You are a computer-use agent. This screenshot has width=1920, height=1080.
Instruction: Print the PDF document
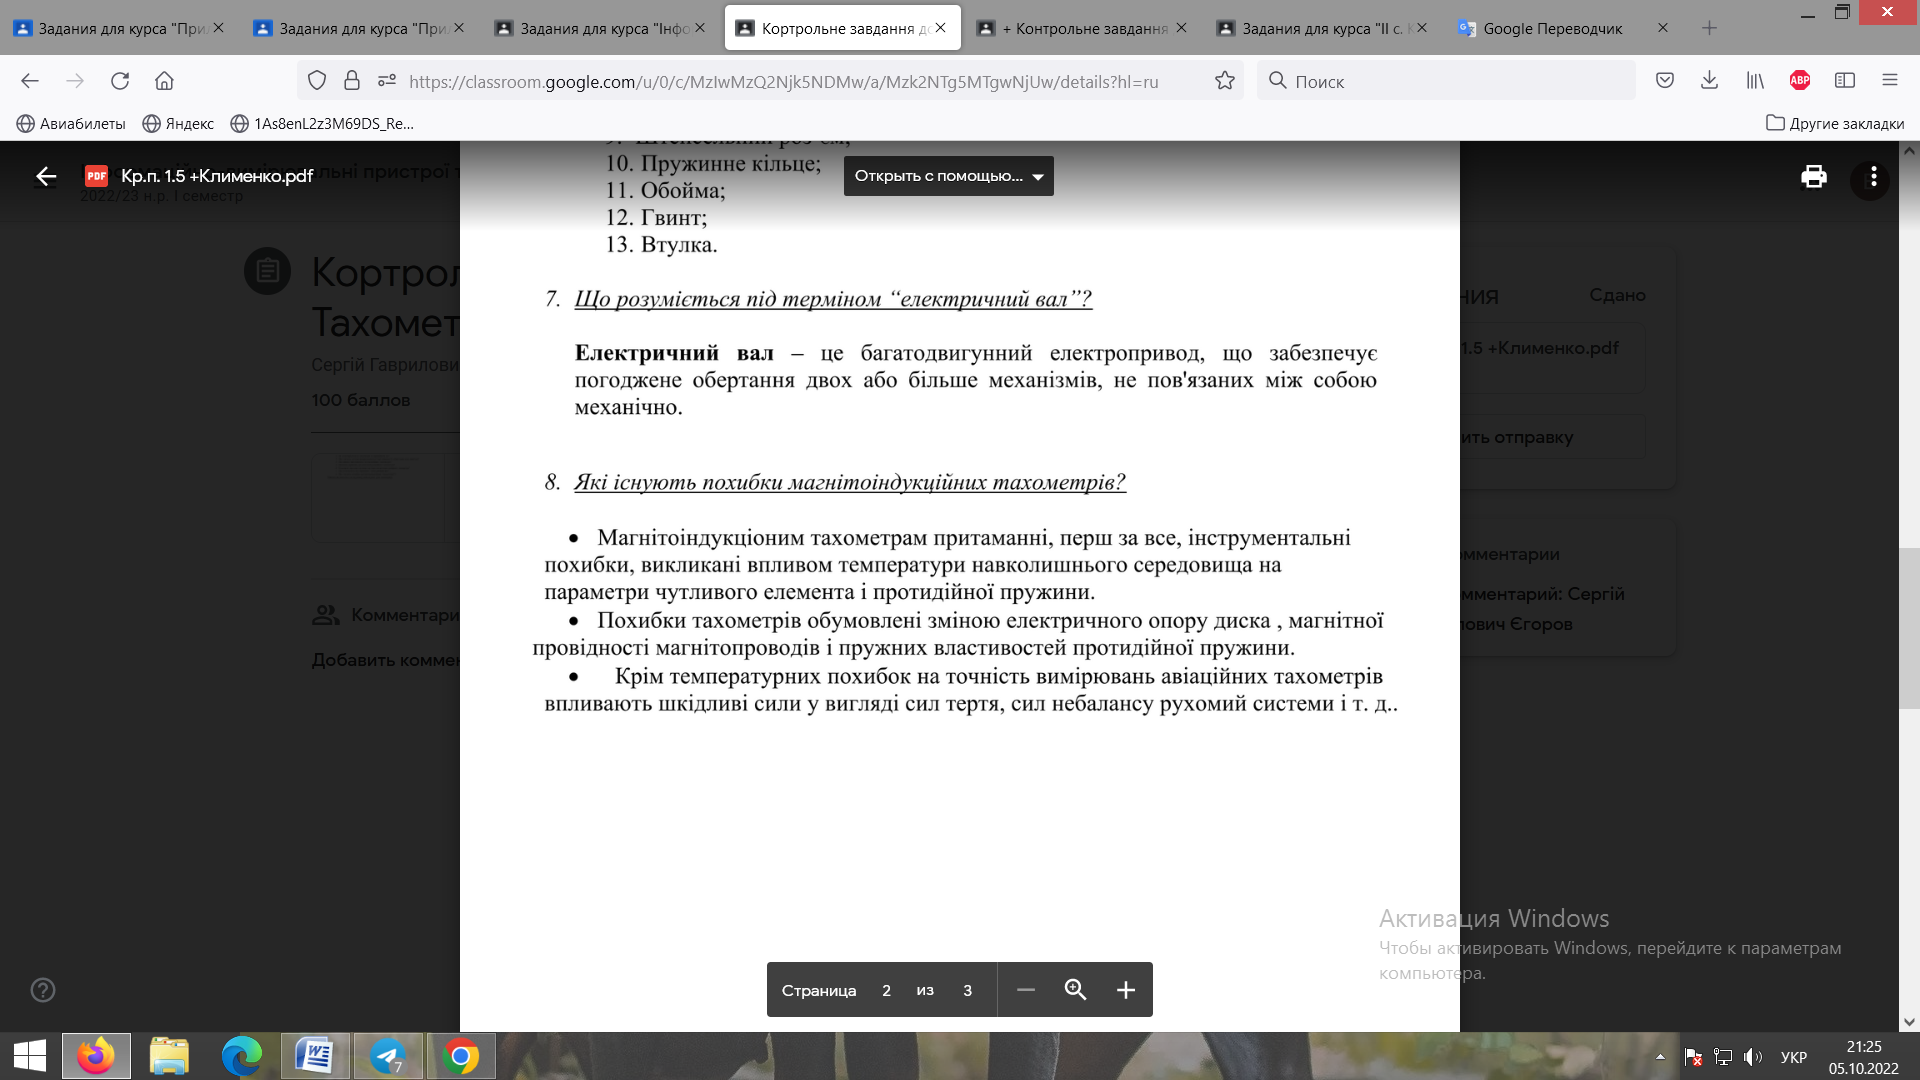point(1814,177)
